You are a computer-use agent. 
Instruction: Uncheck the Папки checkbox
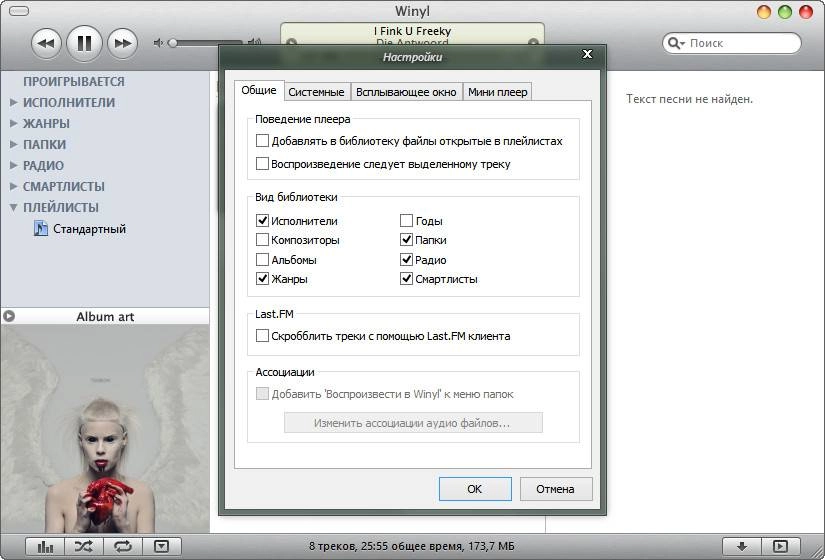406,240
